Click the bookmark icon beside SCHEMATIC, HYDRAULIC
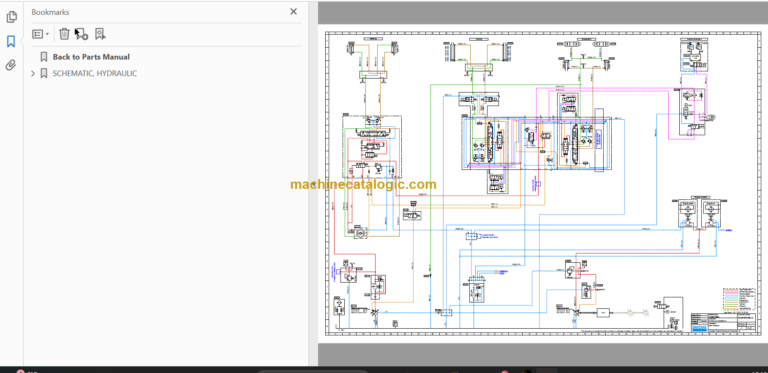The image size is (768, 373). tap(44, 73)
